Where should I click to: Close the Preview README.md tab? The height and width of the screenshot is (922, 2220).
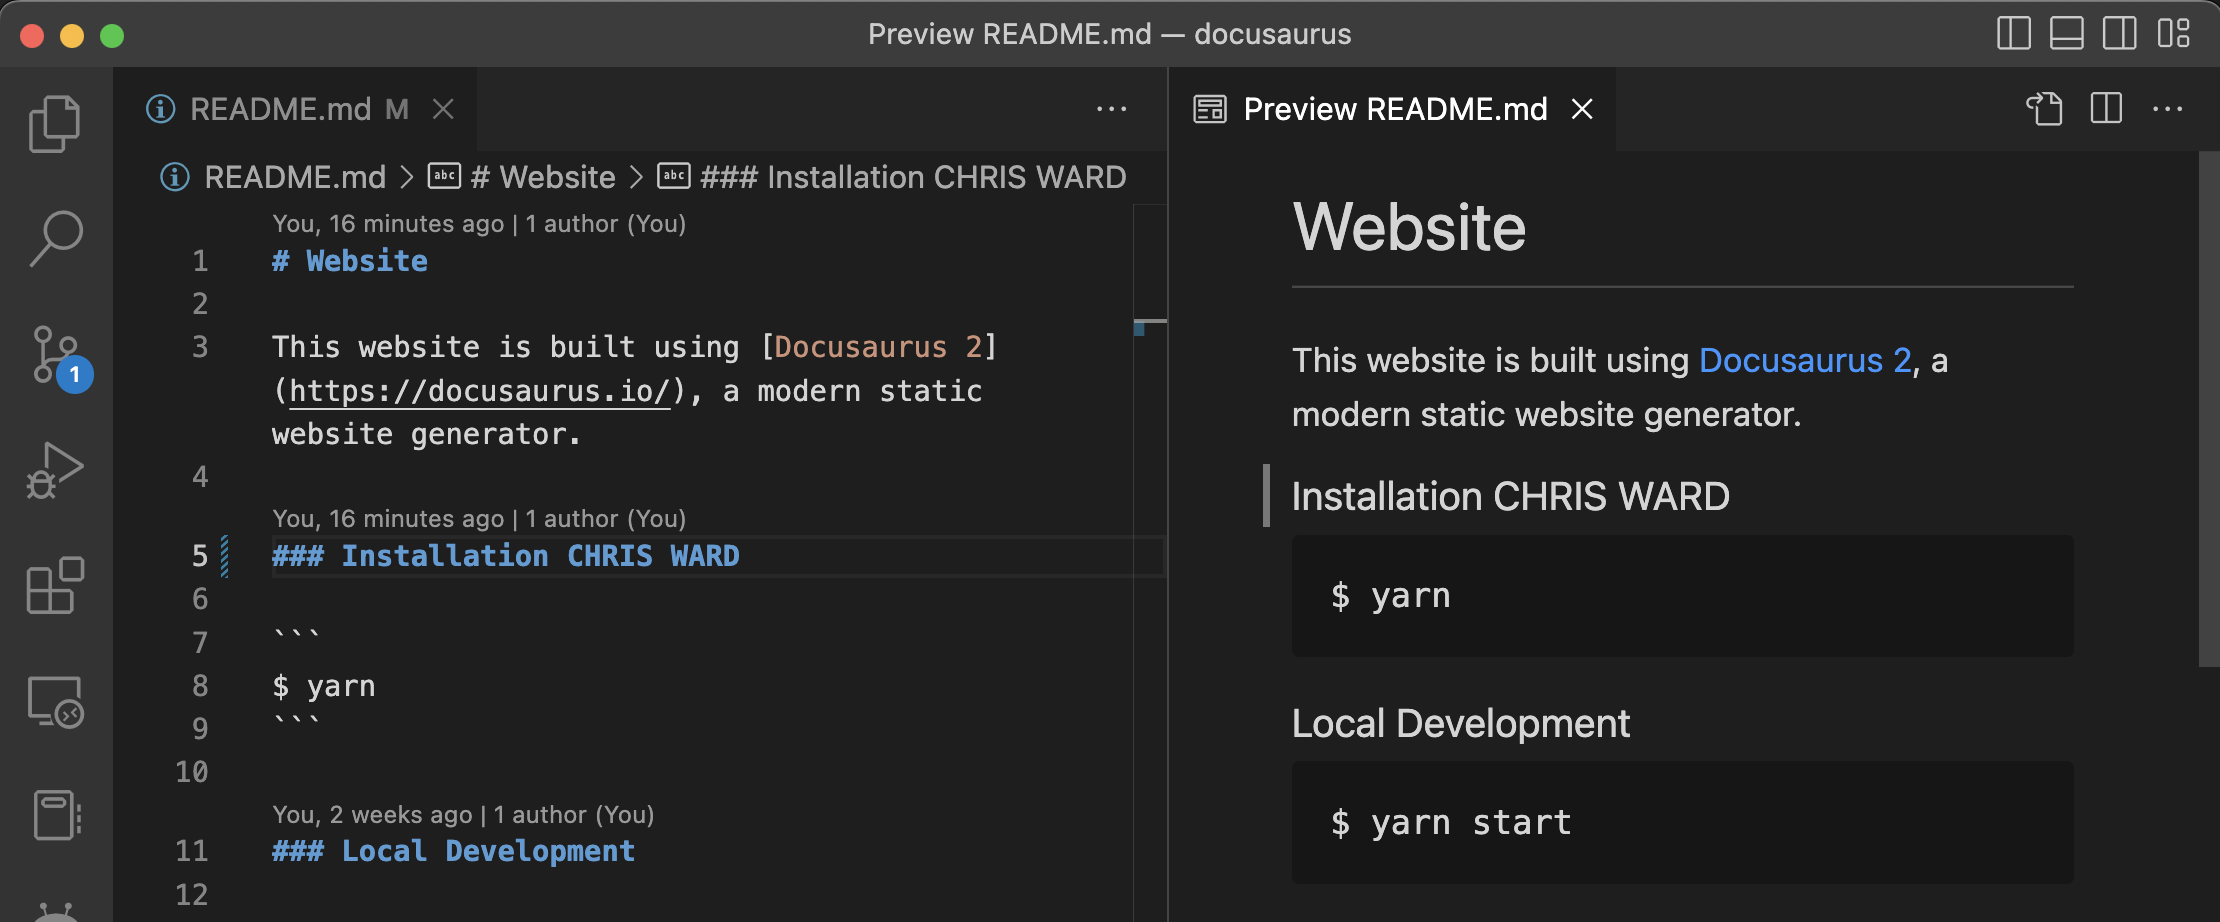click(1582, 109)
